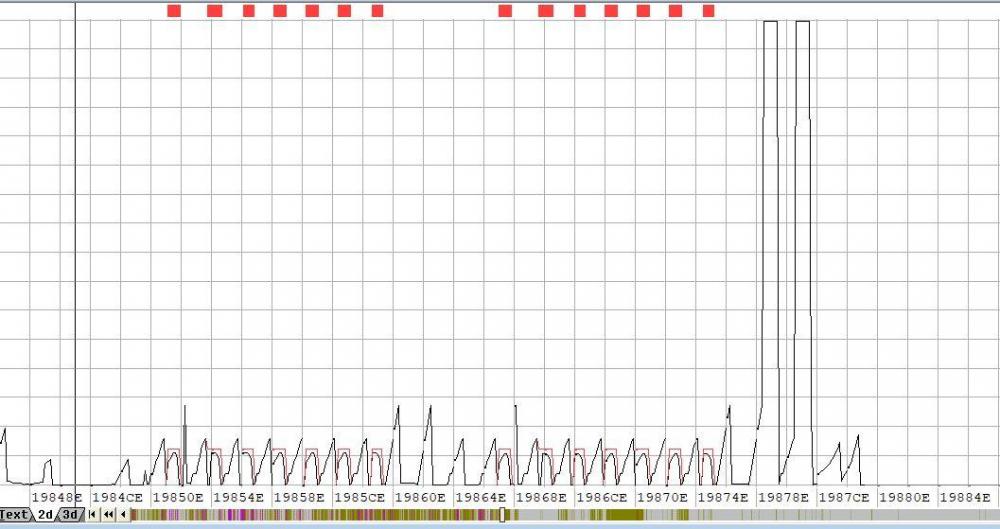Select the 2d view tab

[x=46, y=515]
